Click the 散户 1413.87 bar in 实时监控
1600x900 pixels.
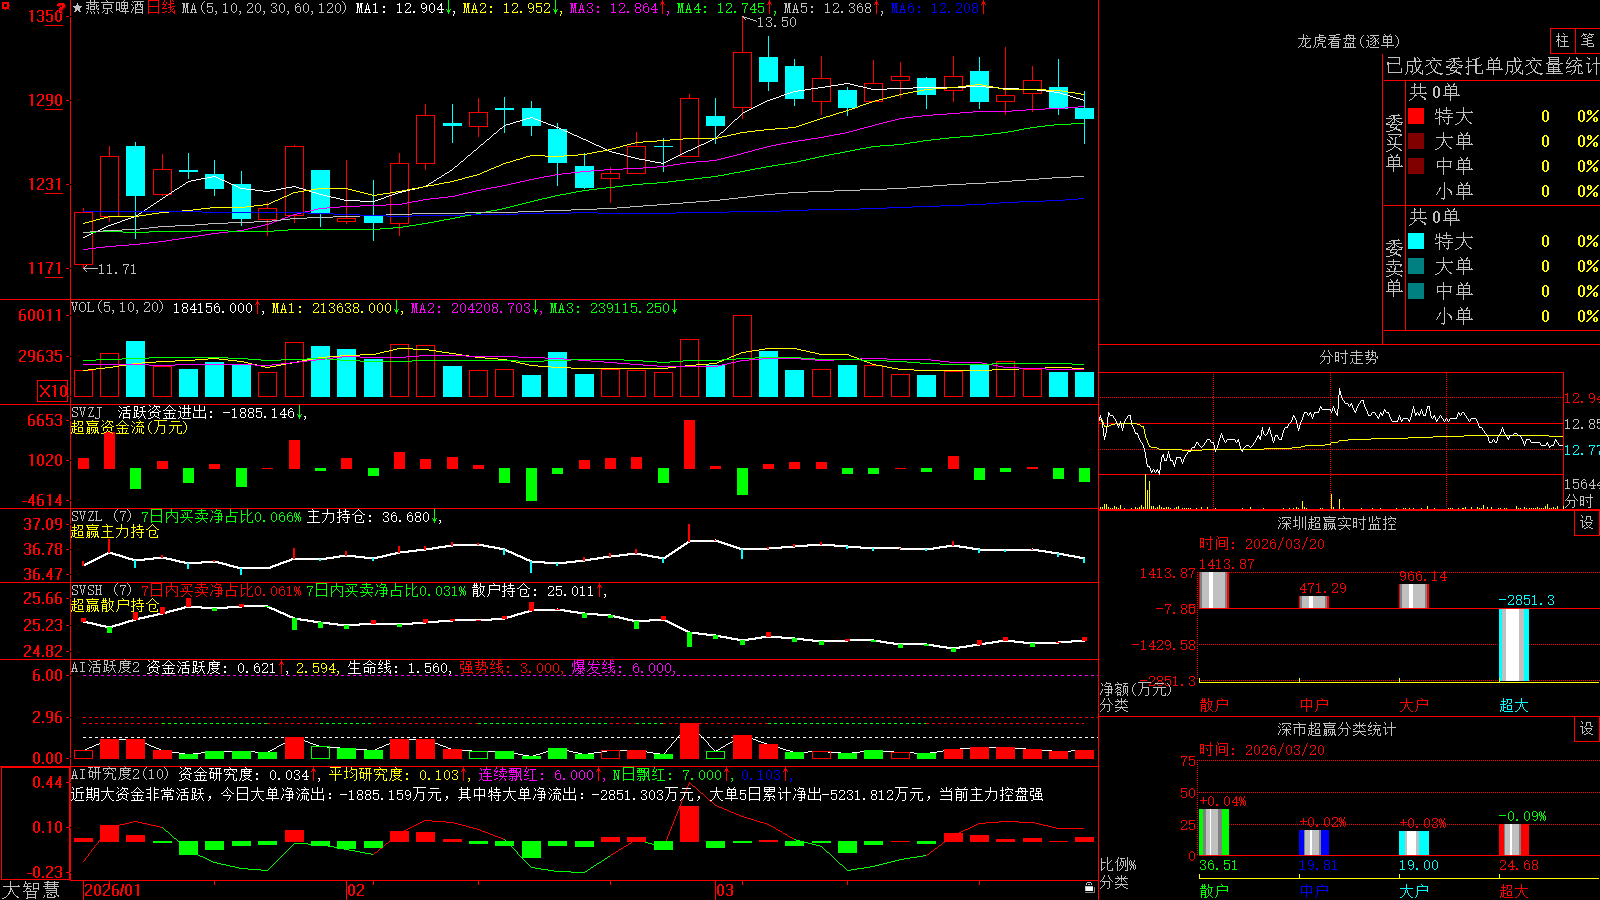click(x=1213, y=589)
